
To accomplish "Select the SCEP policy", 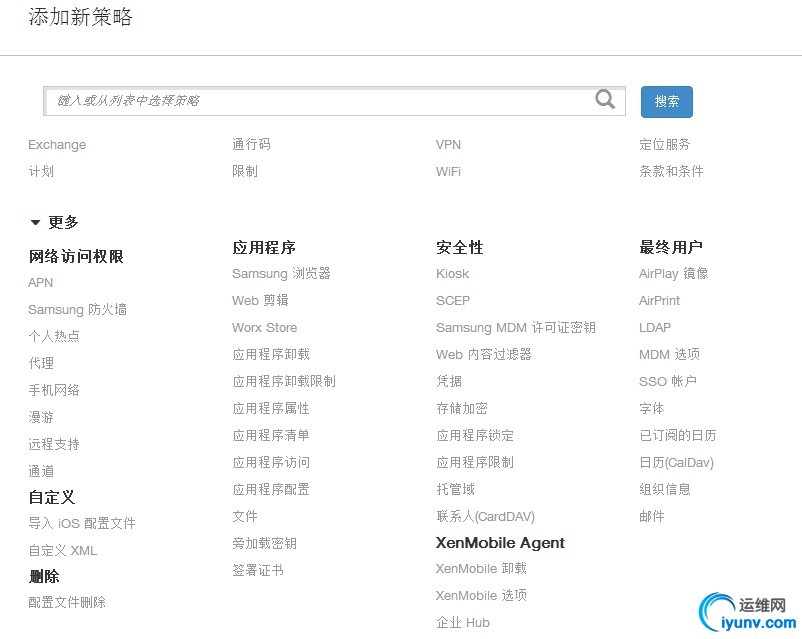I will point(453,301).
